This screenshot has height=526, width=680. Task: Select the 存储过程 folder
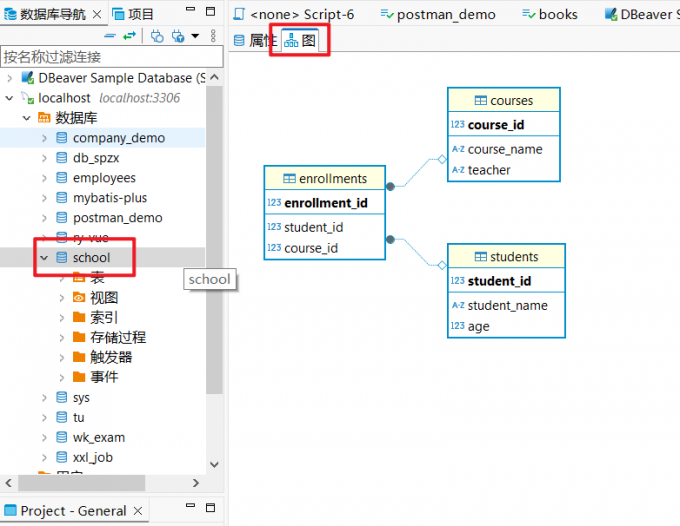point(118,337)
